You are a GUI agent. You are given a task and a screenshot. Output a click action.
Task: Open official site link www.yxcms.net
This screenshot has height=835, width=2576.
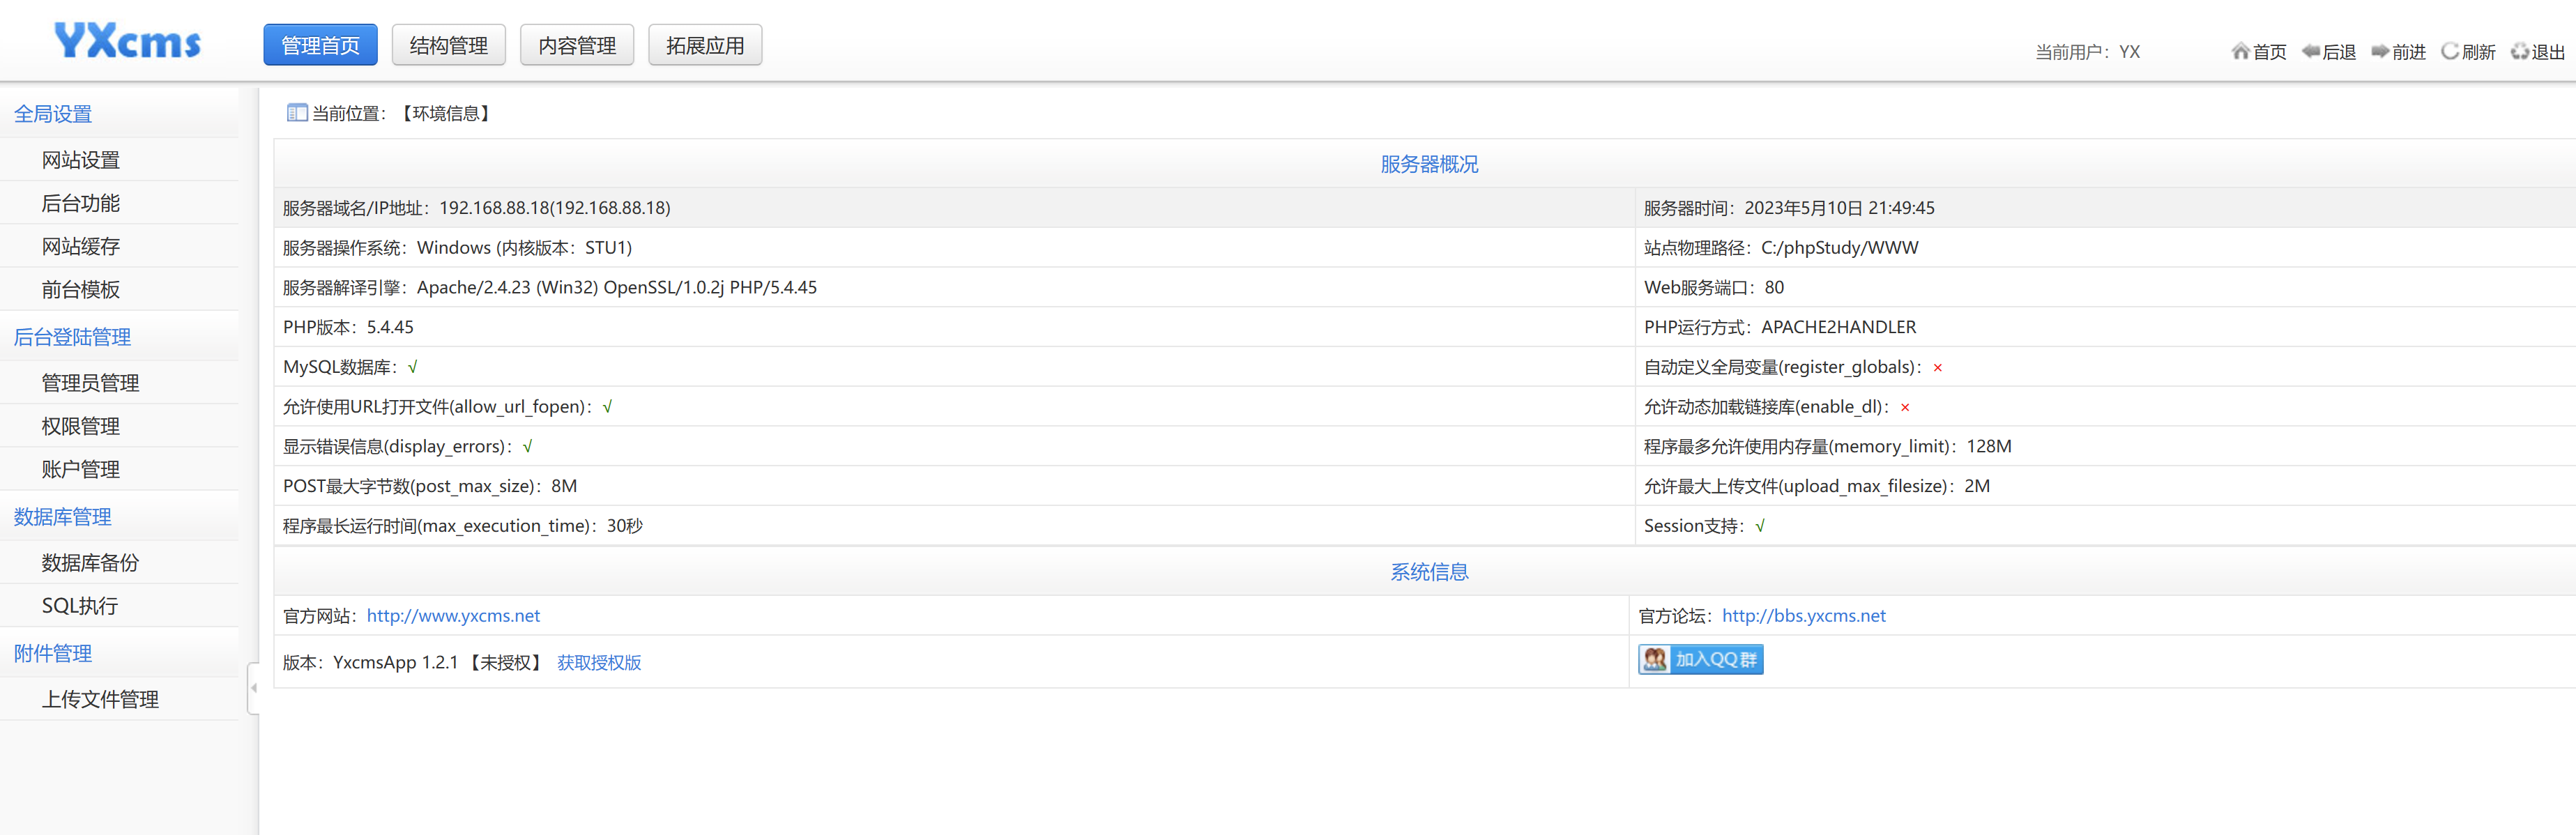(453, 616)
